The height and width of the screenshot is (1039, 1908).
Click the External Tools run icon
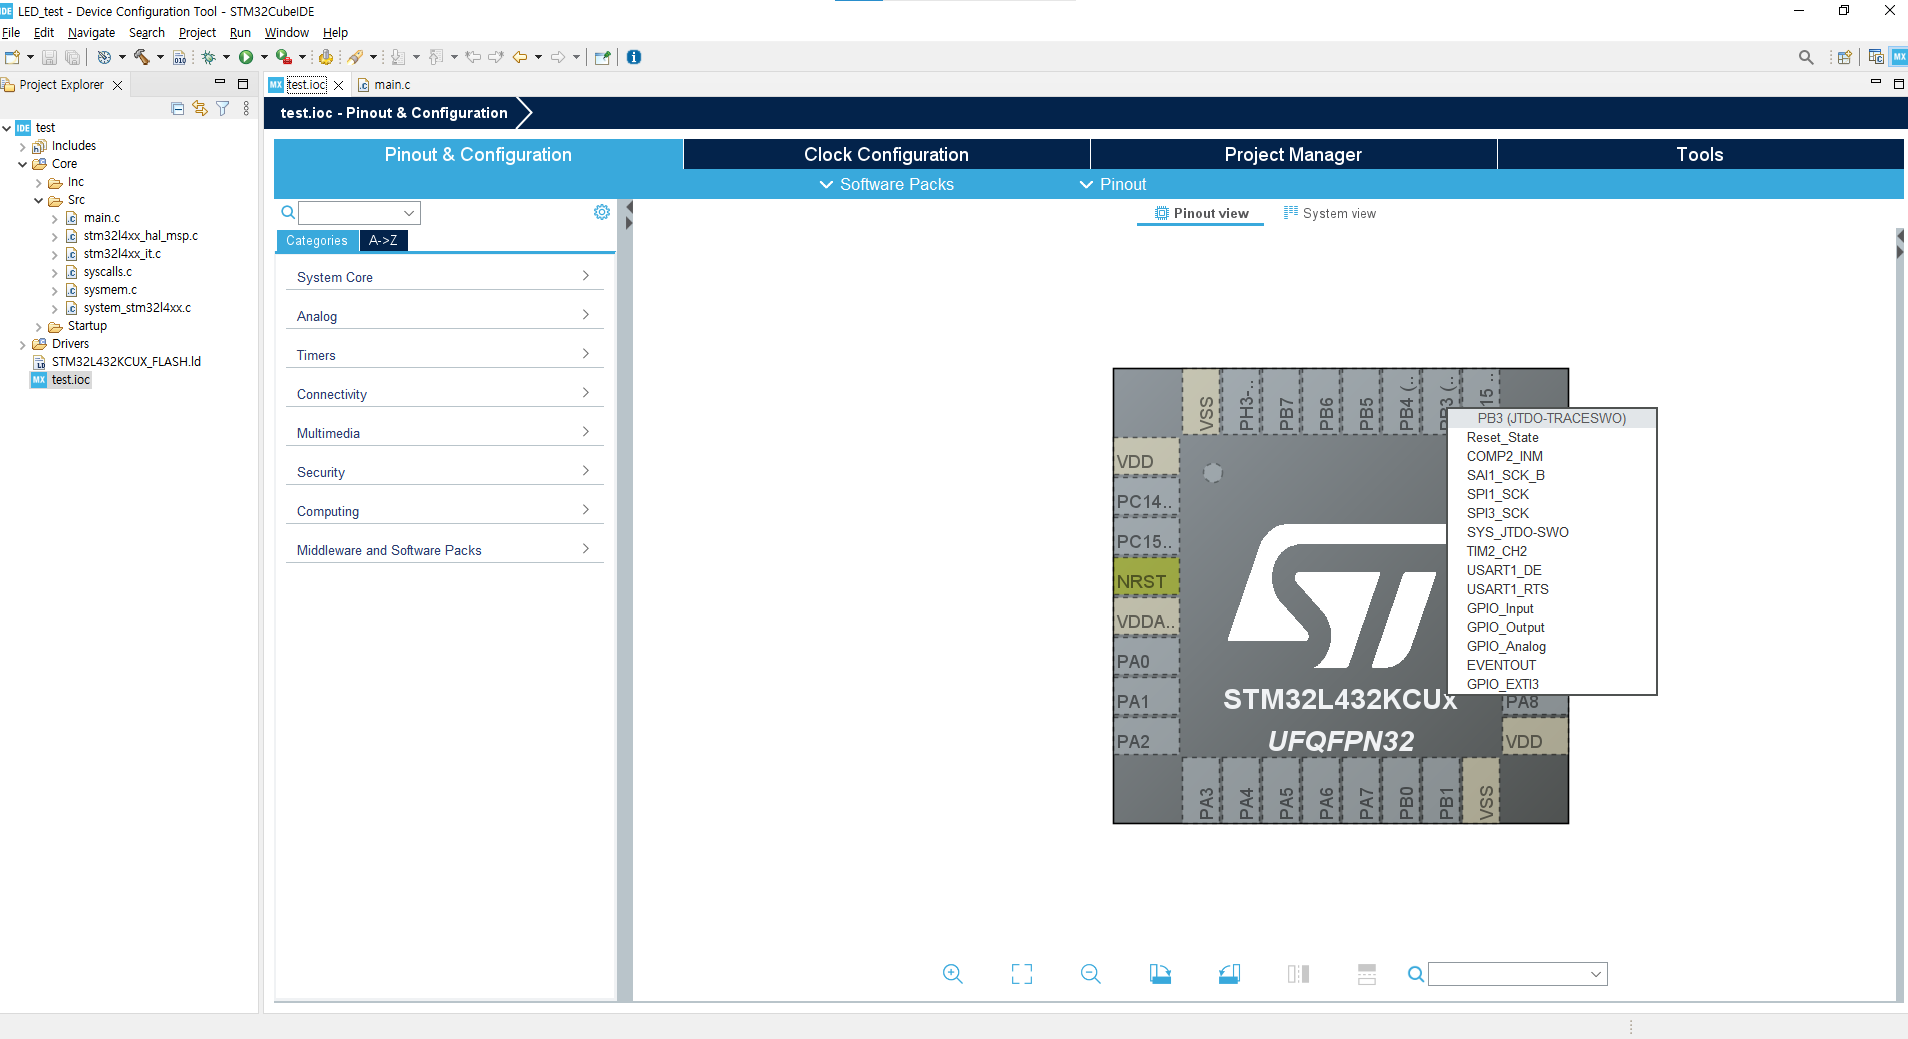283,57
